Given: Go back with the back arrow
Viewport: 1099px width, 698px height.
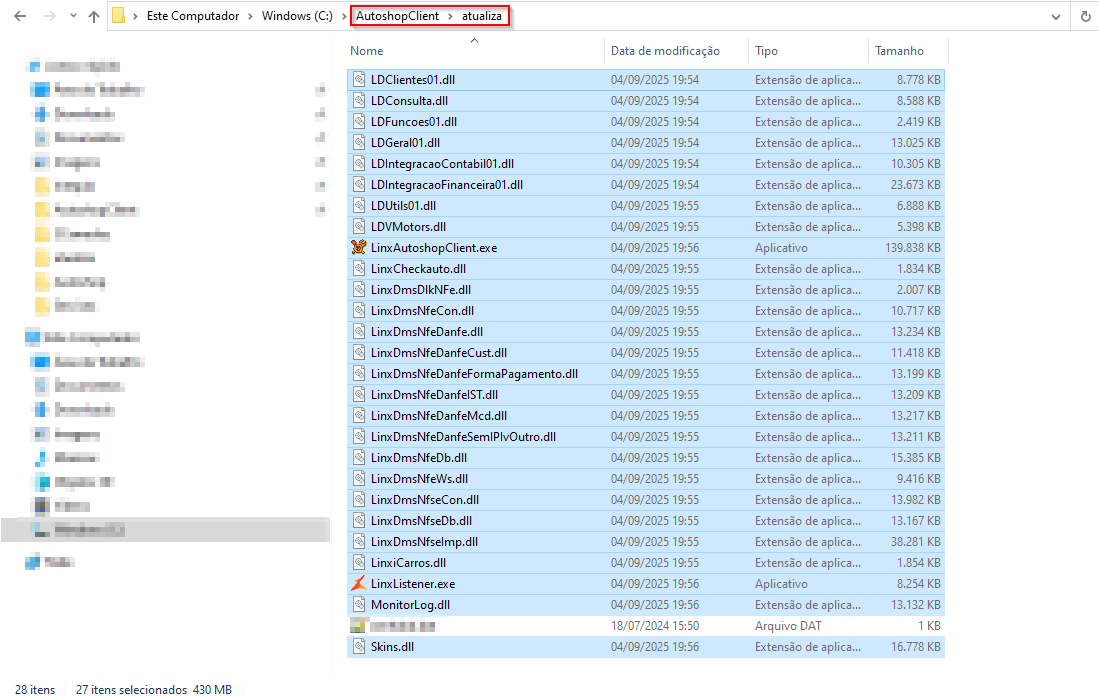Looking at the screenshot, I should tap(20, 16).
